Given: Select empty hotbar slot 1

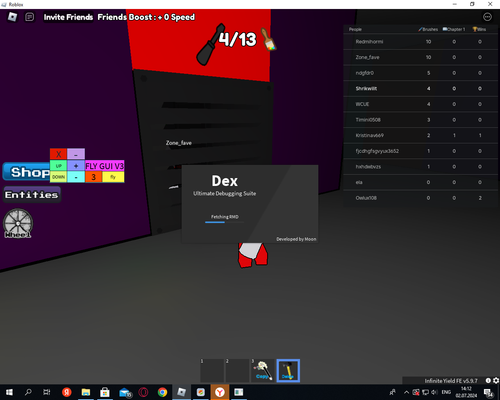Looking at the screenshot, I should pos(212,370).
